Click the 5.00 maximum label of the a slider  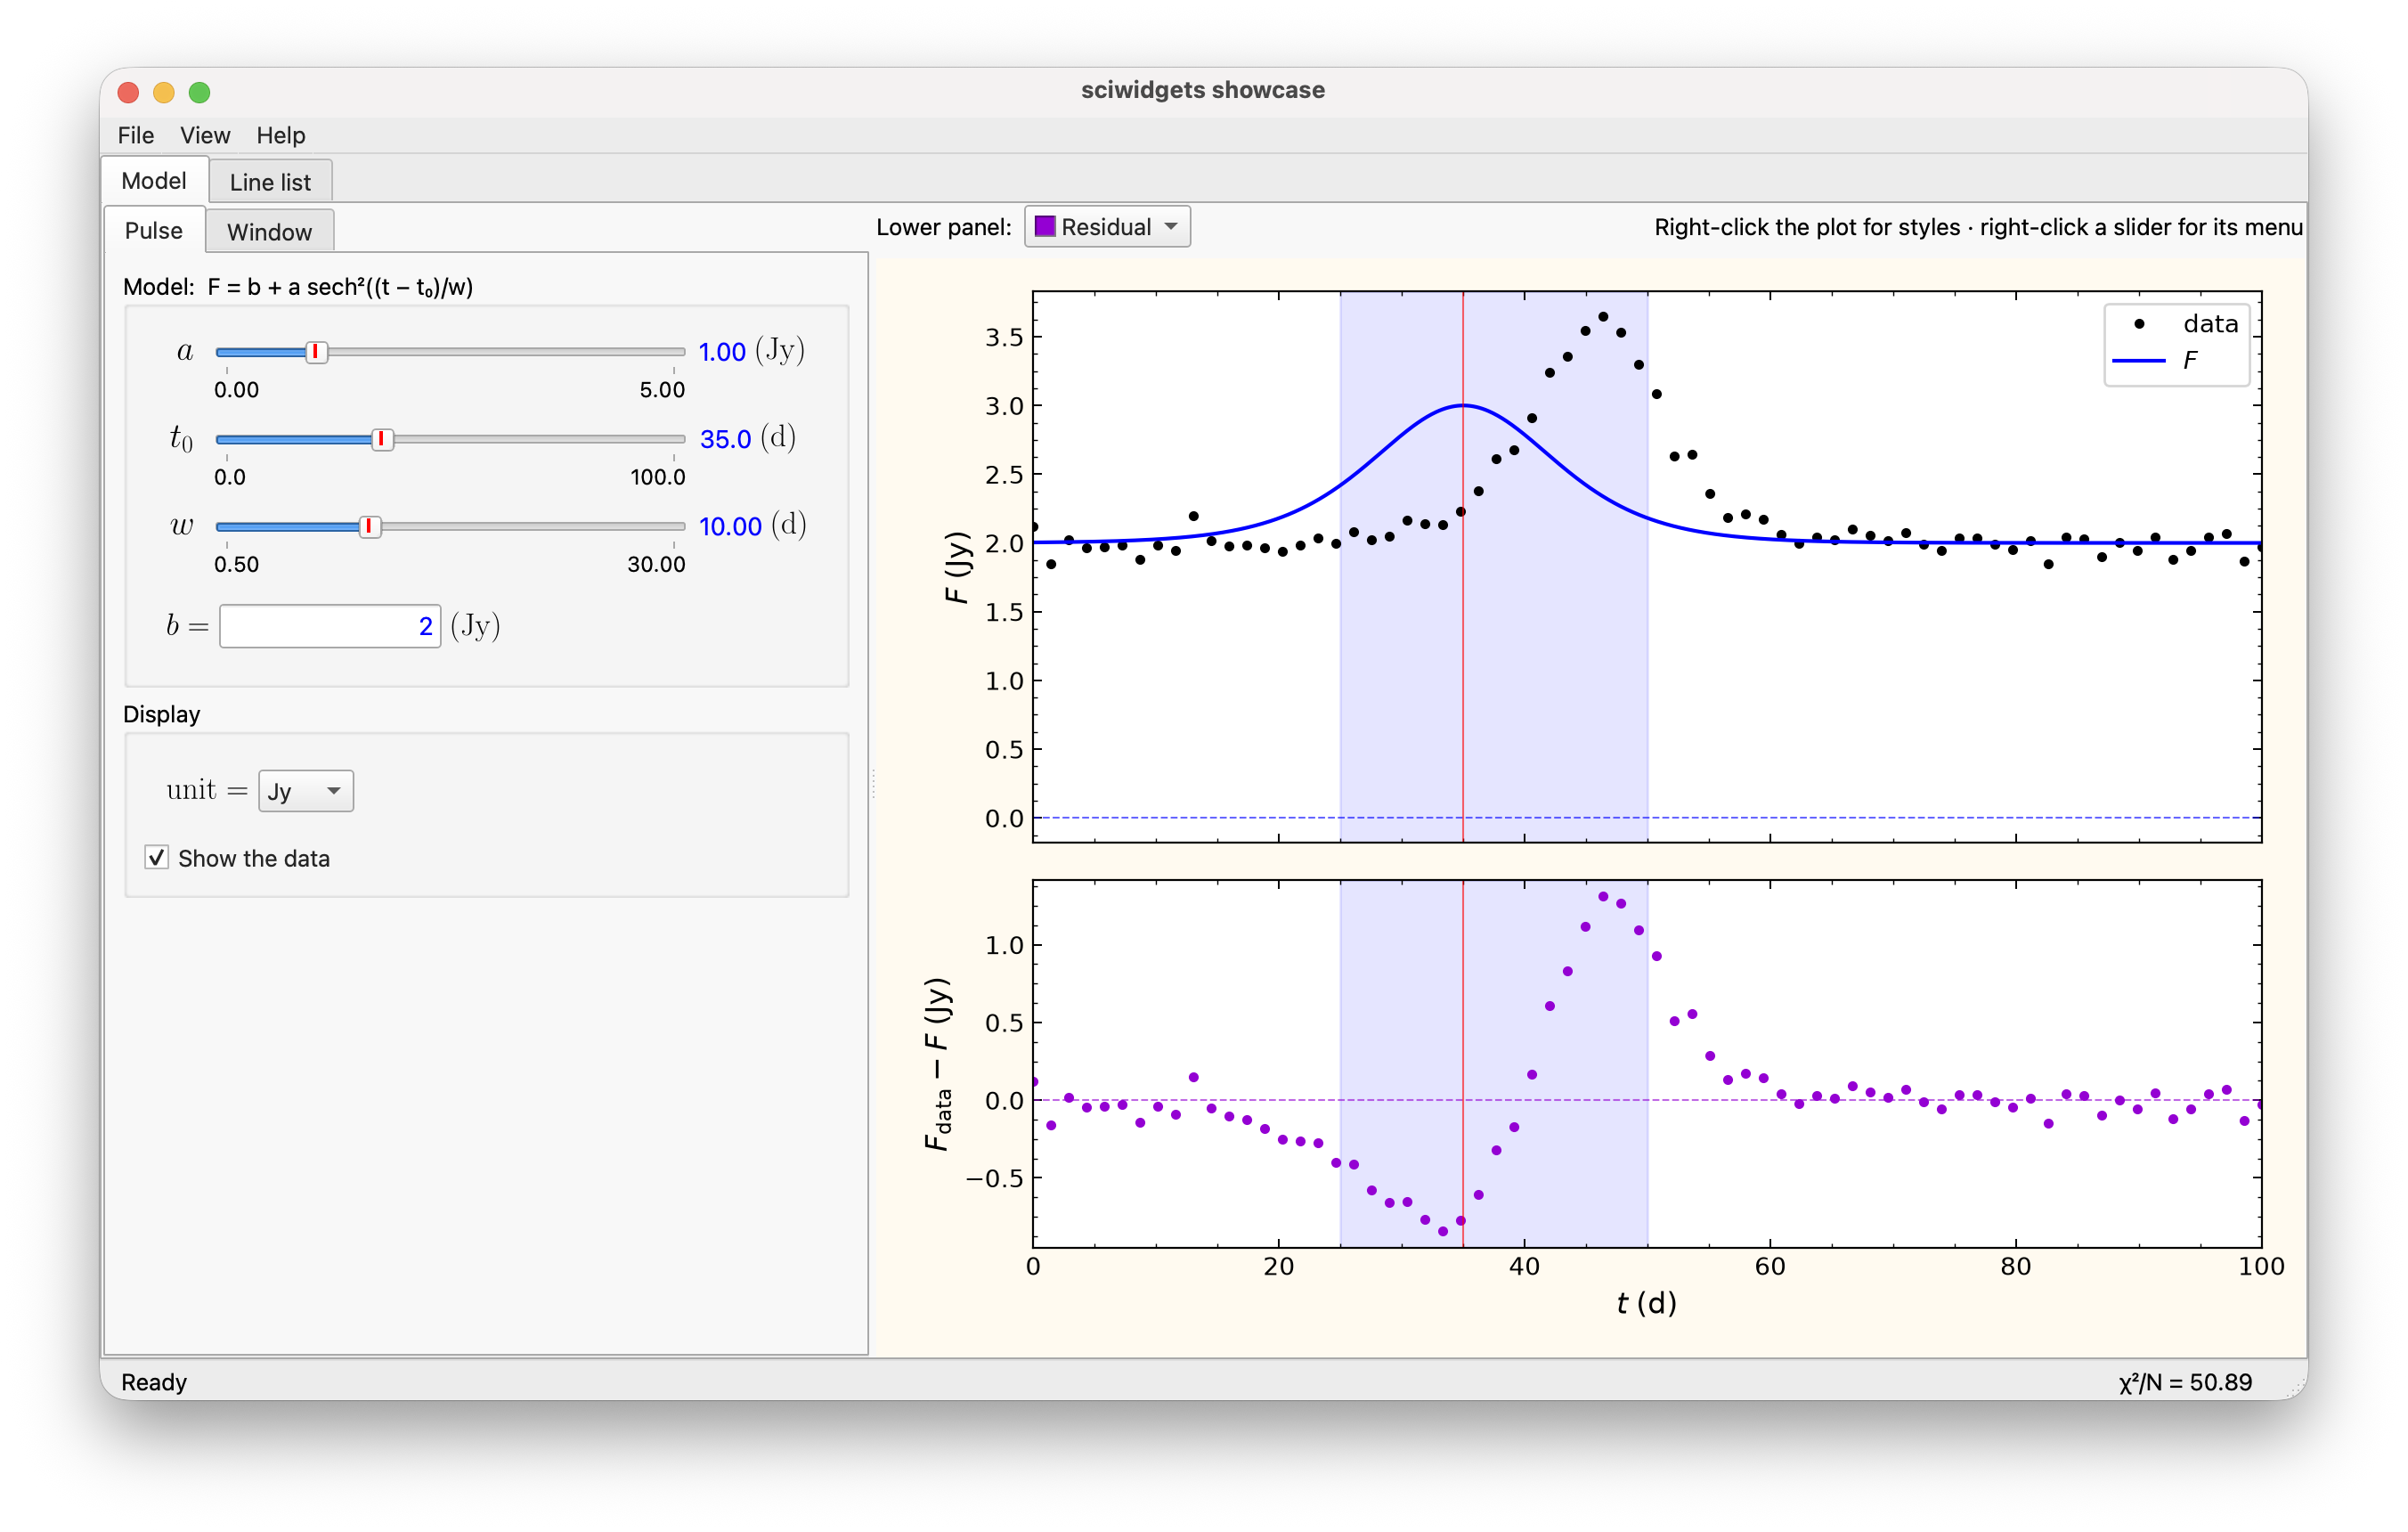click(x=662, y=390)
